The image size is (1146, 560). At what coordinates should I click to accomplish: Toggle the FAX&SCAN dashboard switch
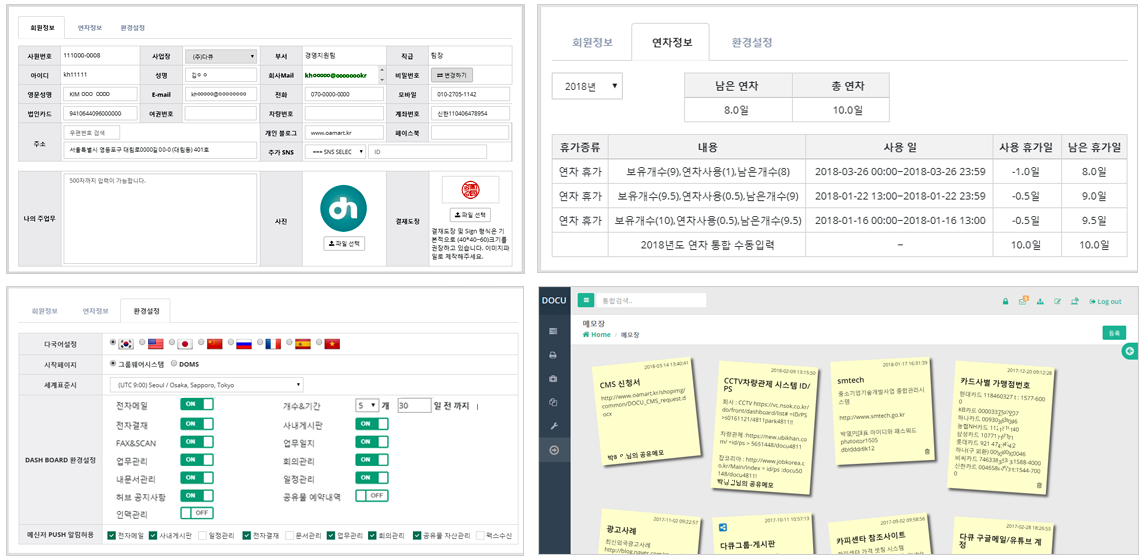coord(197,442)
